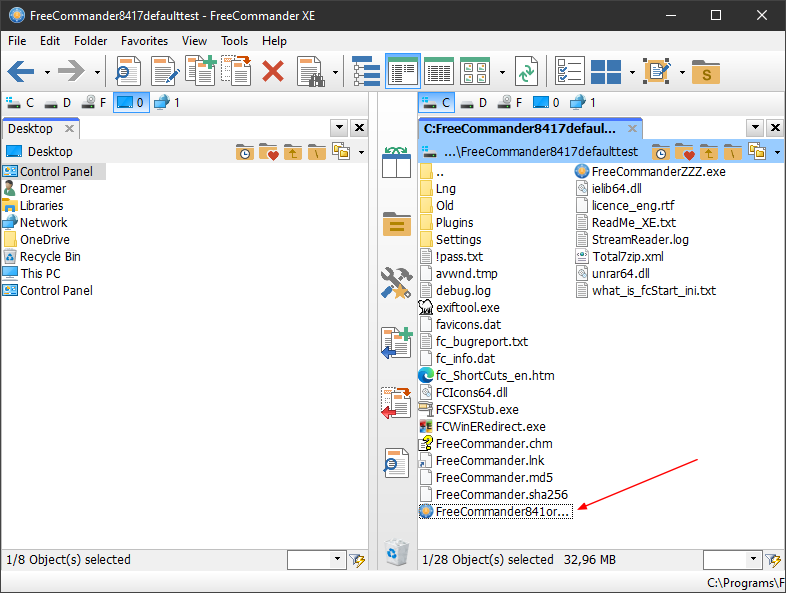Viewport: 786px width, 593px height.
Task: Switch to the Desktop tab
Action: pyautogui.click(x=31, y=129)
